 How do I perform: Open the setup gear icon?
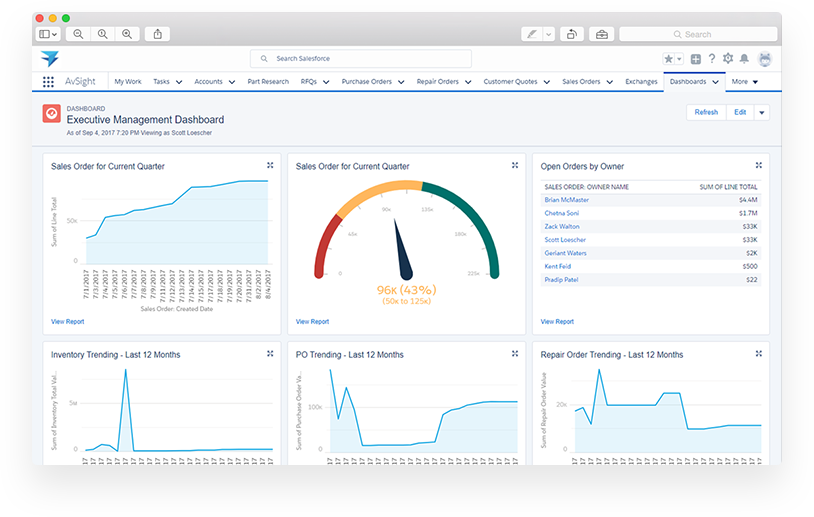coord(728,59)
